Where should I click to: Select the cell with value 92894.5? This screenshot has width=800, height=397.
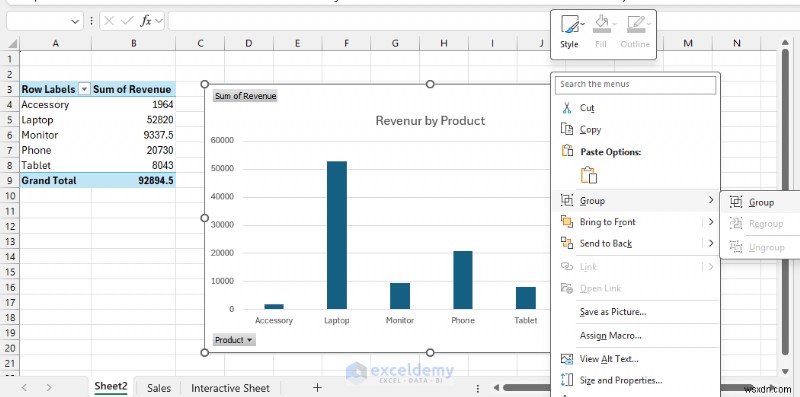pyautogui.click(x=134, y=180)
